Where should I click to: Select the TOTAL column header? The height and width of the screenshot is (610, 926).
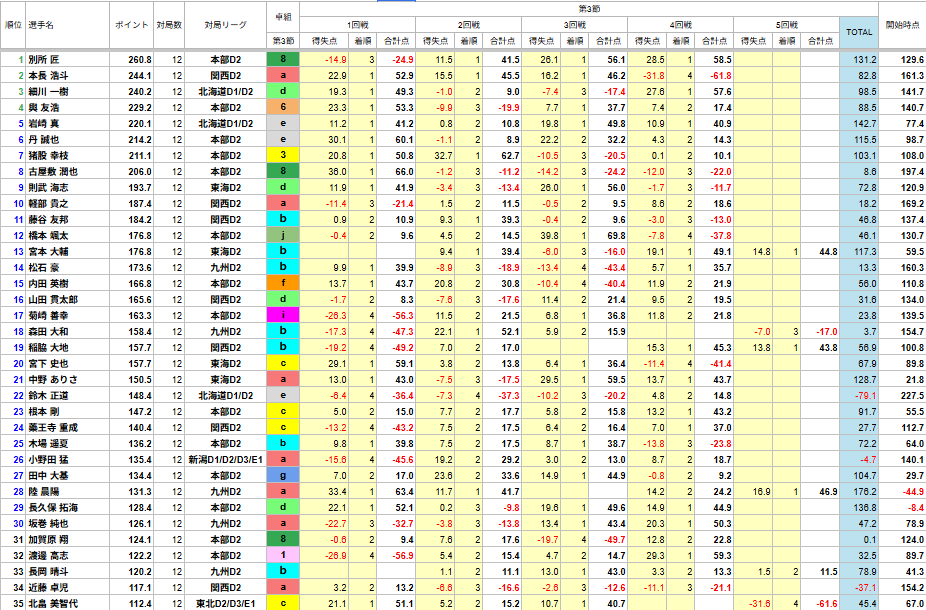[x=859, y=32]
